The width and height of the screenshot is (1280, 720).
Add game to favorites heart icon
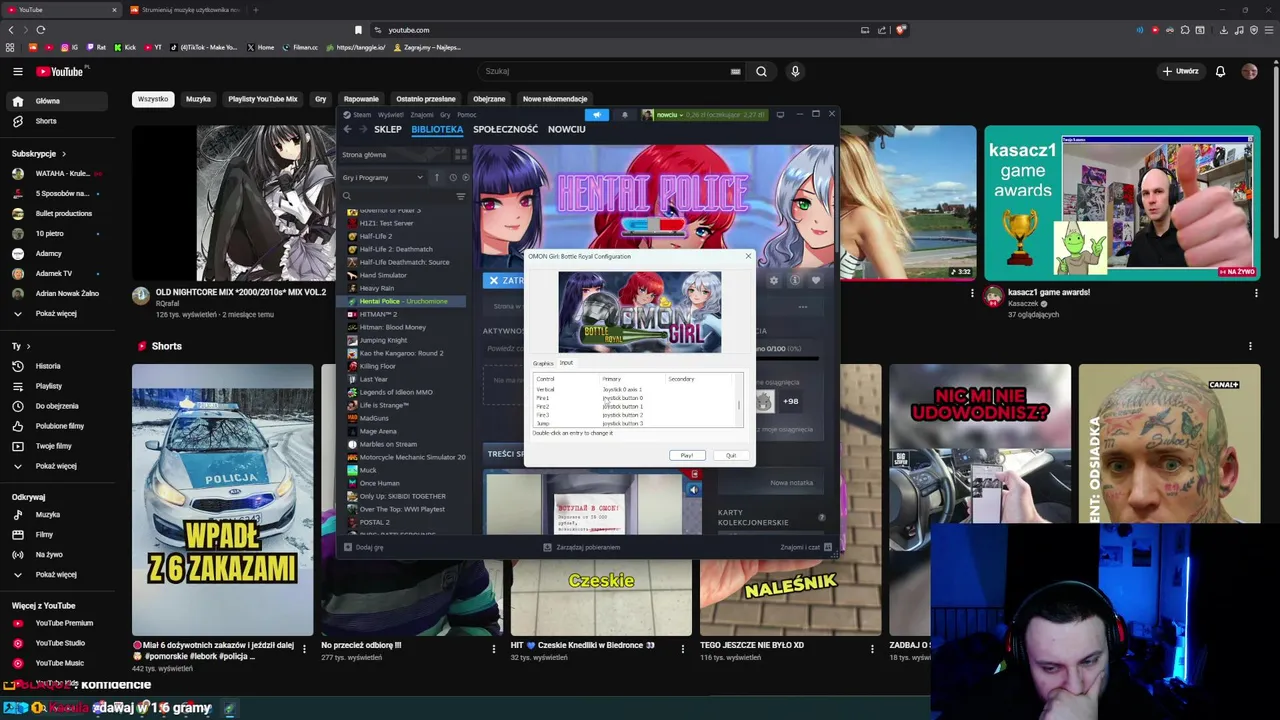tap(816, 281)
